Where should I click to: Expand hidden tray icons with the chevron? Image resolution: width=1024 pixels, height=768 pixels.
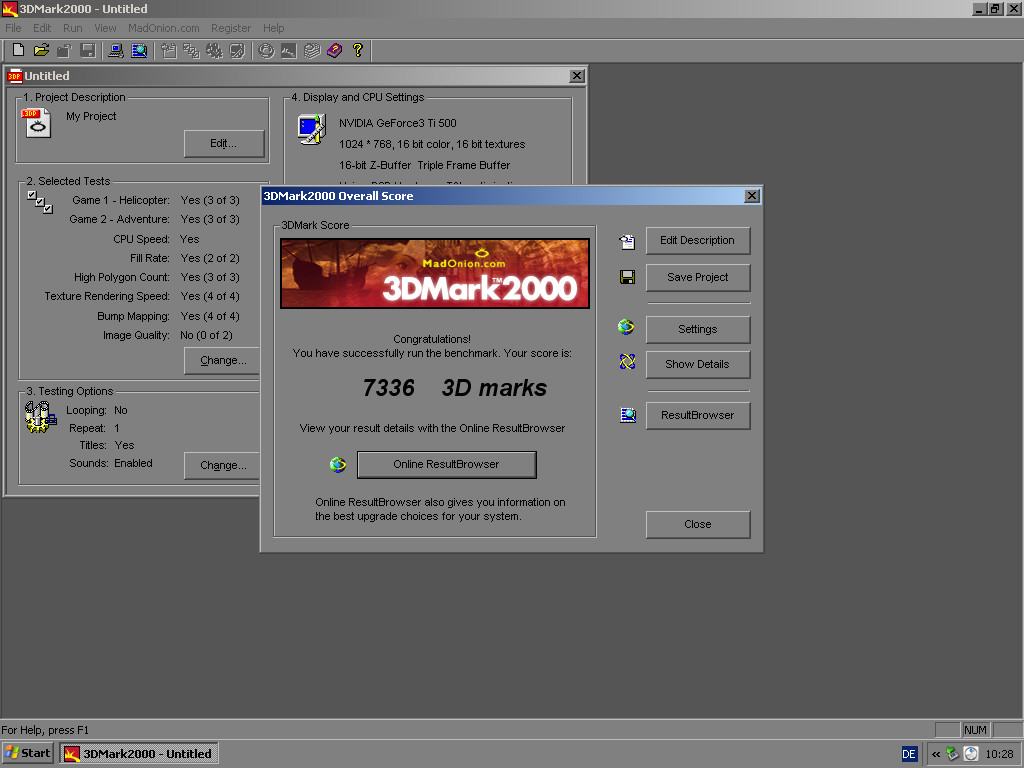pyautogui.click(x=936, y=754)
